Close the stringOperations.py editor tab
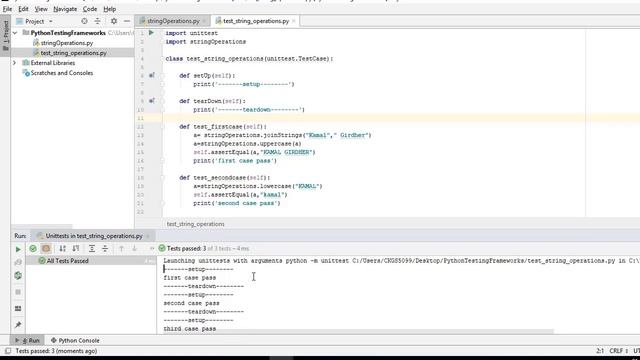The width and height of the screenshot is (640, 360). (204, 21)
